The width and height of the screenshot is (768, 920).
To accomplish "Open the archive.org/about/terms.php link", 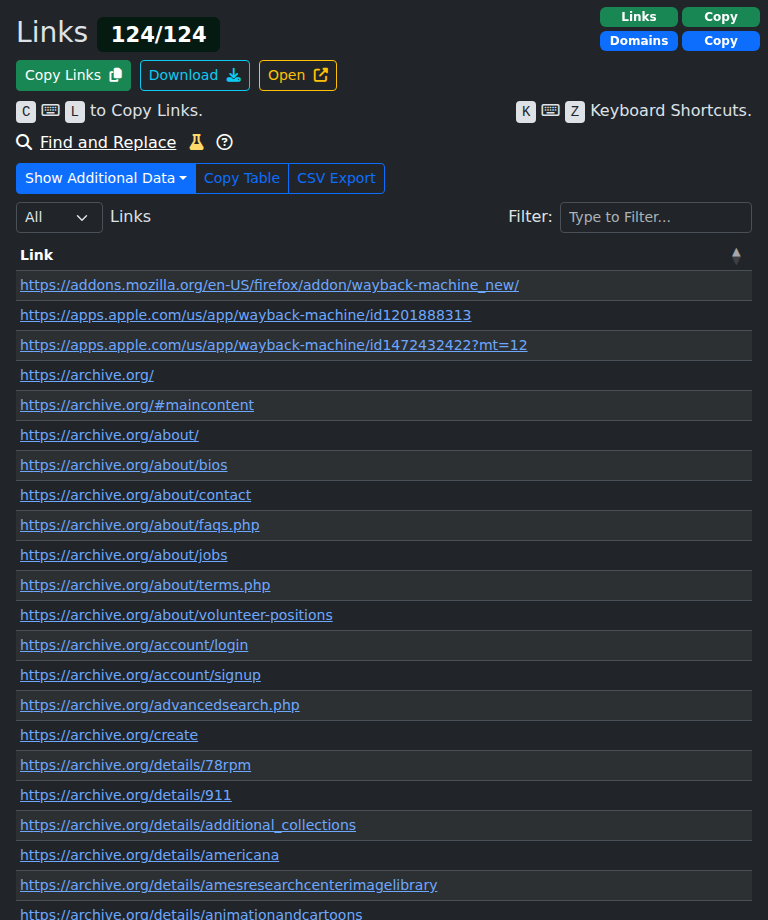I will tap(145, 585).
